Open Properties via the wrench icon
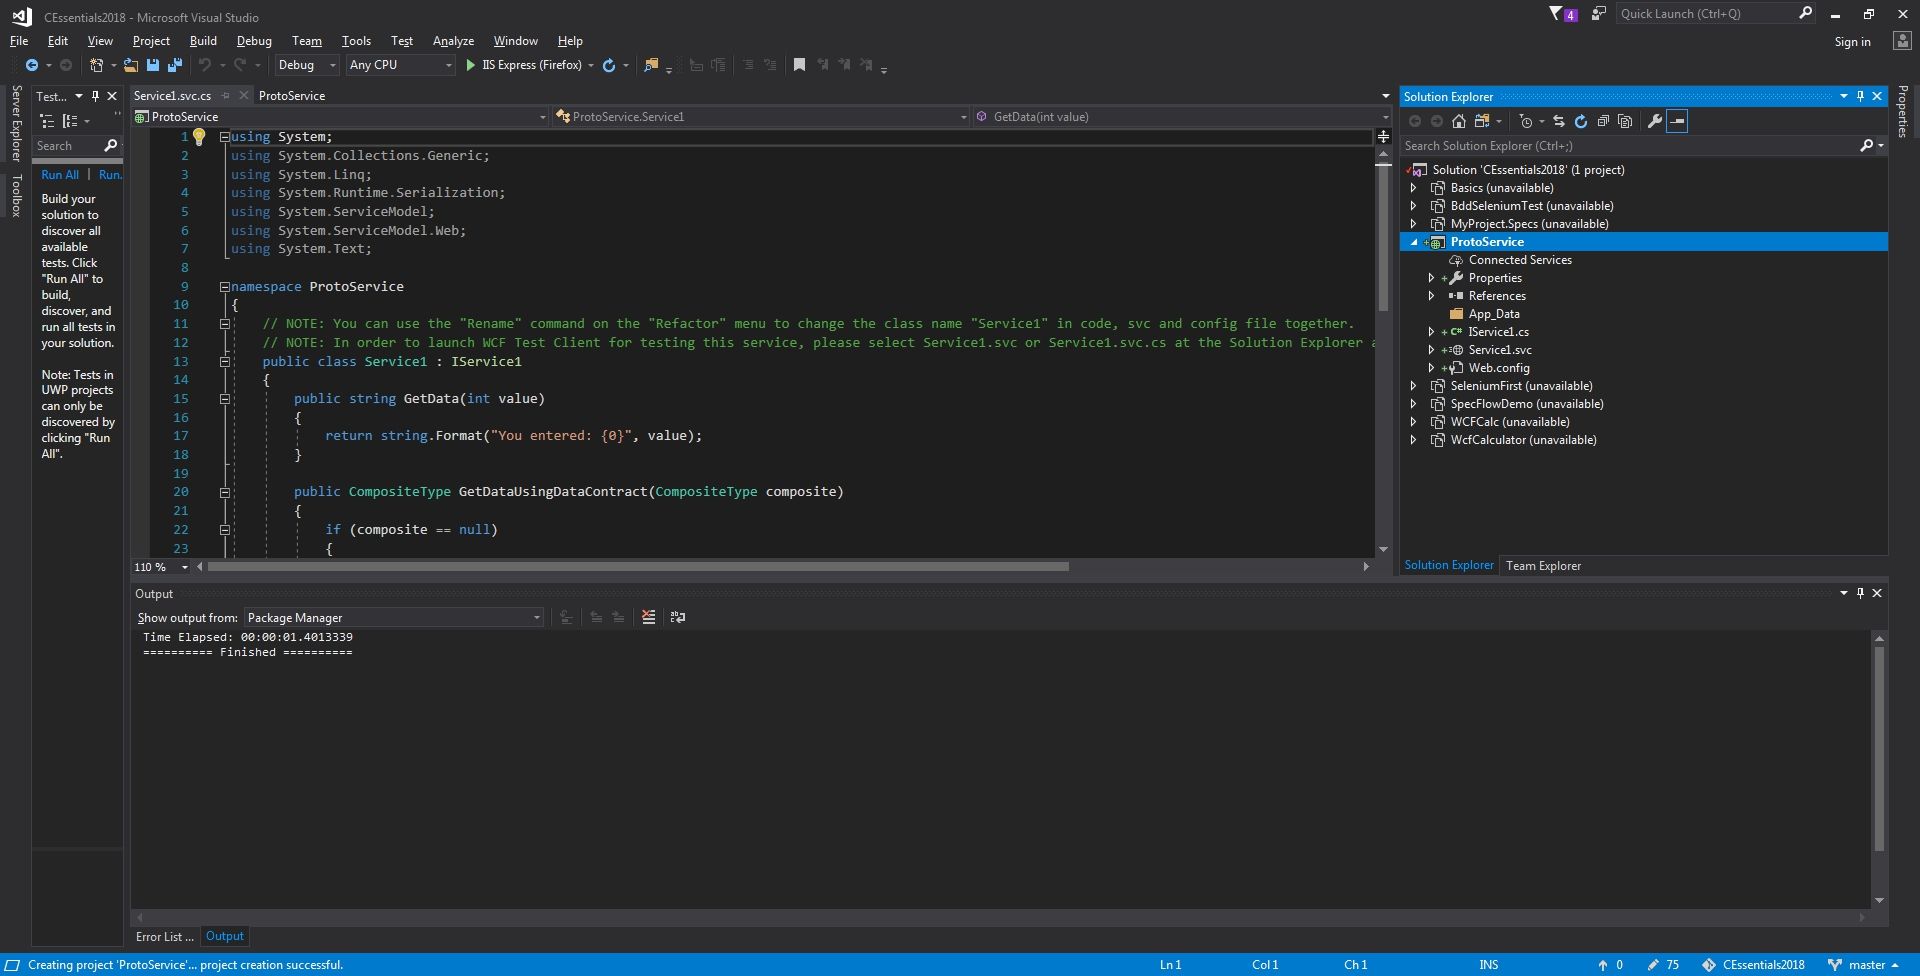 coord(1655,121)
